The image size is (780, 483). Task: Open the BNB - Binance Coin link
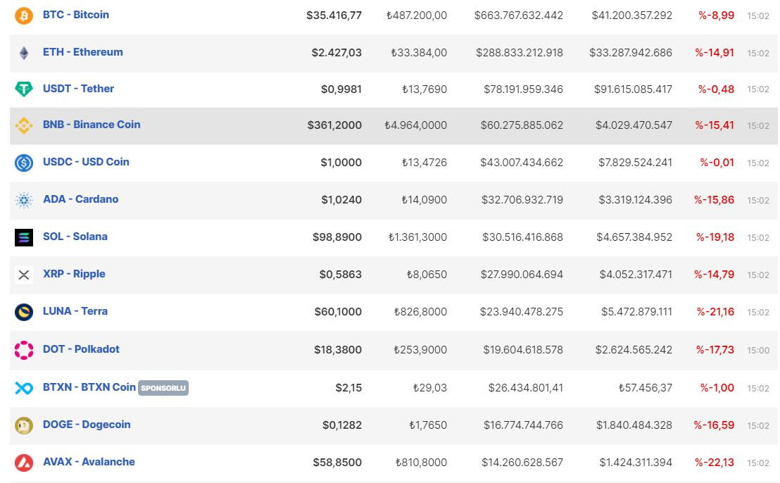coord(92,124)
